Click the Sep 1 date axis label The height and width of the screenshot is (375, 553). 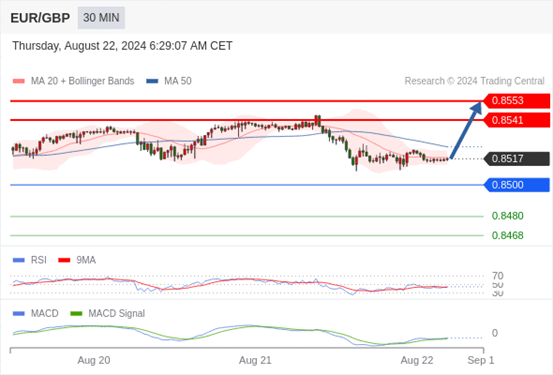click(x=481, y=361)
